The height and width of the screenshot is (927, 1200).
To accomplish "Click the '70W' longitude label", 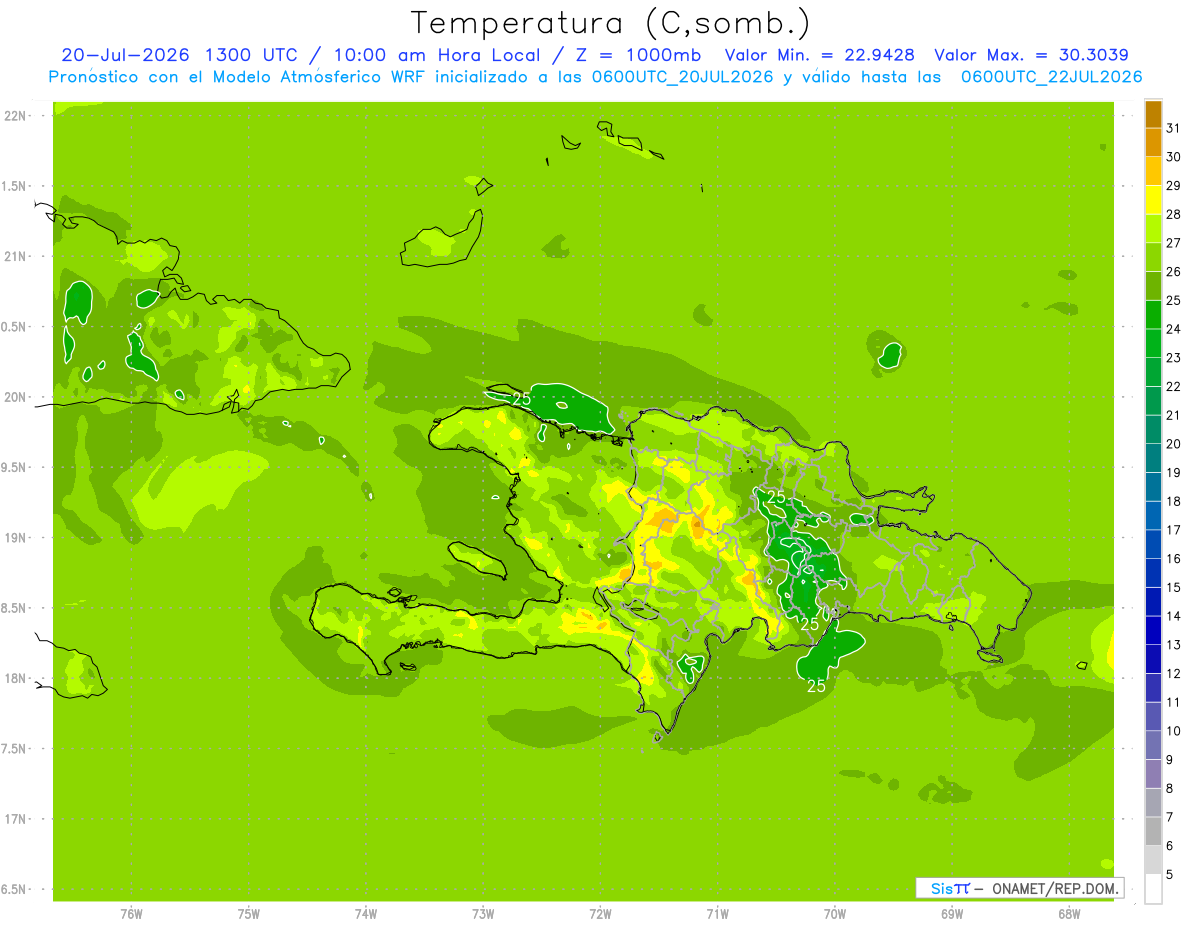I will click(835, 914).
